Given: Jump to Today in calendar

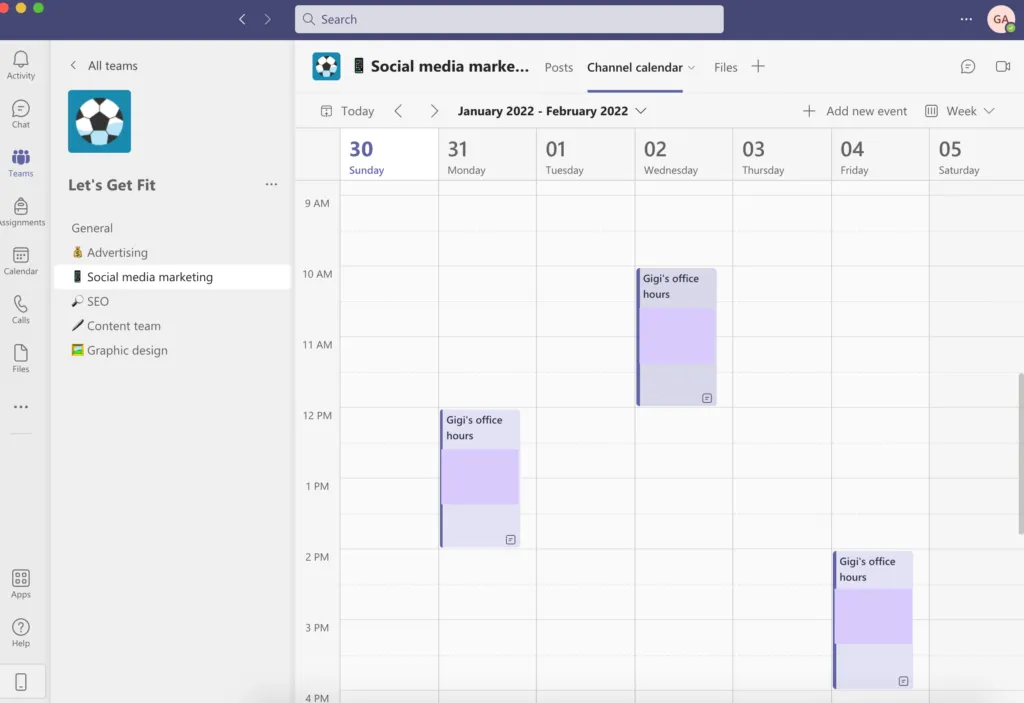Looking at the screenshot, I should click(348, 111).
